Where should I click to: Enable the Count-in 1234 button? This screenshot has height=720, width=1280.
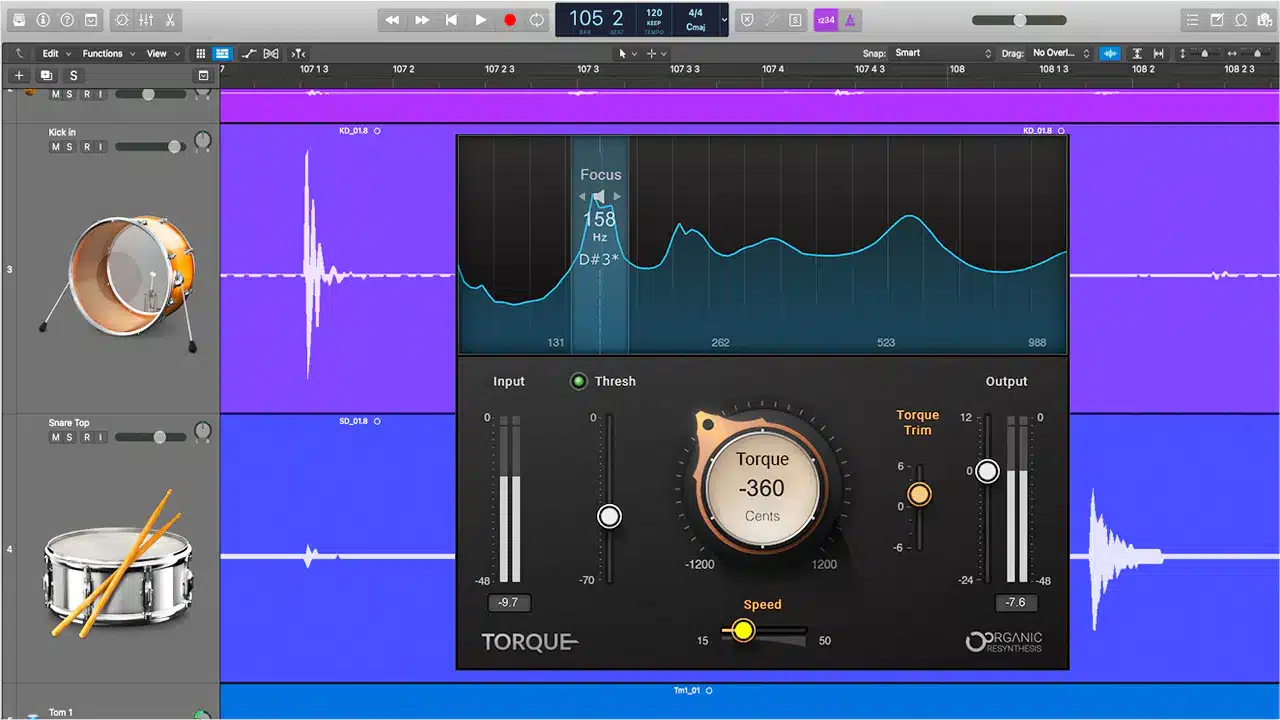825,20
